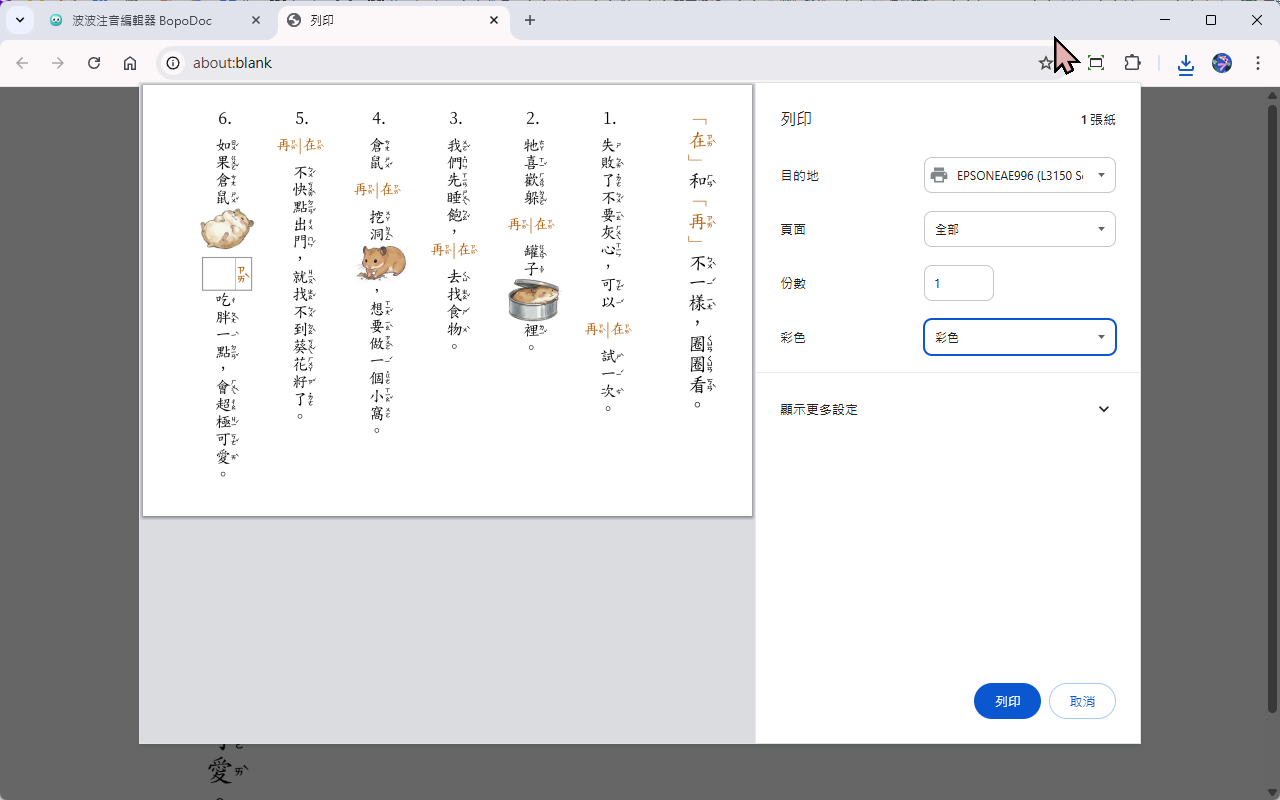Open the 彩色 color mode dropdown
Screen dimensions: 1280x800
point(1019,337)
